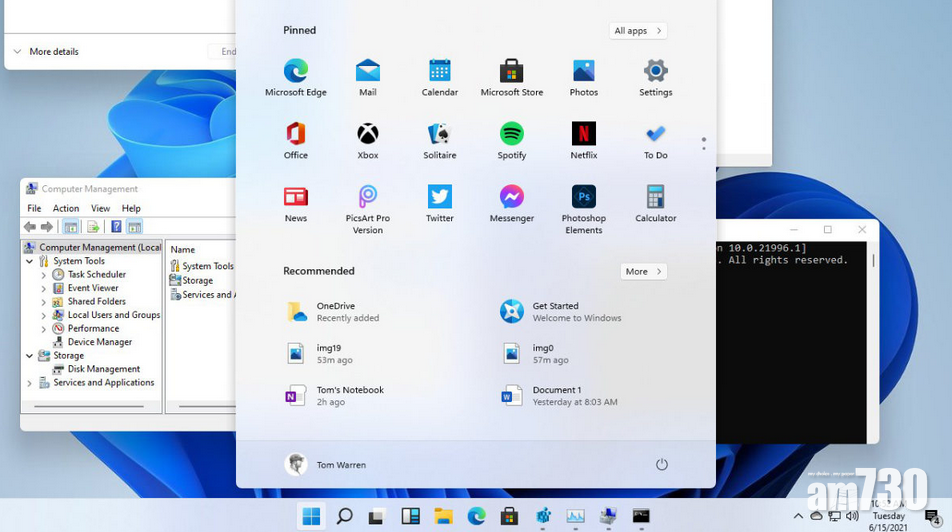
Task: Expand the Shared Folders node
Action: point(43,302)
